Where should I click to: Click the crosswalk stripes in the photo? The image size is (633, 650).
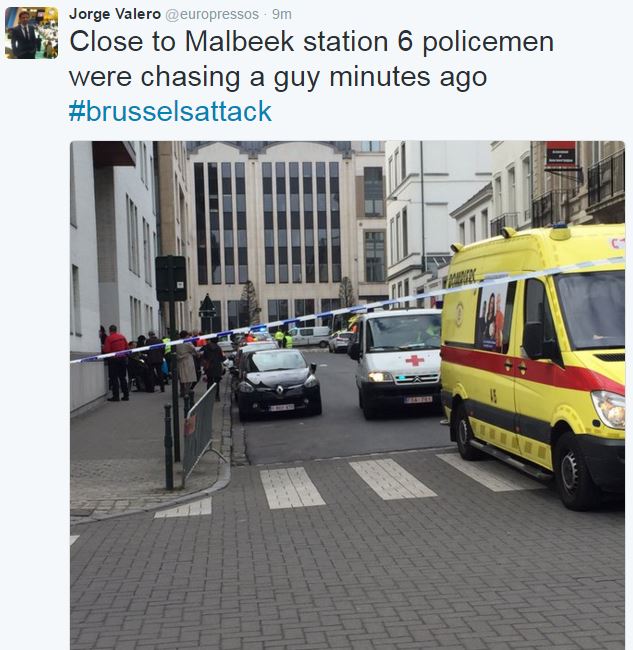pos(390,482)
